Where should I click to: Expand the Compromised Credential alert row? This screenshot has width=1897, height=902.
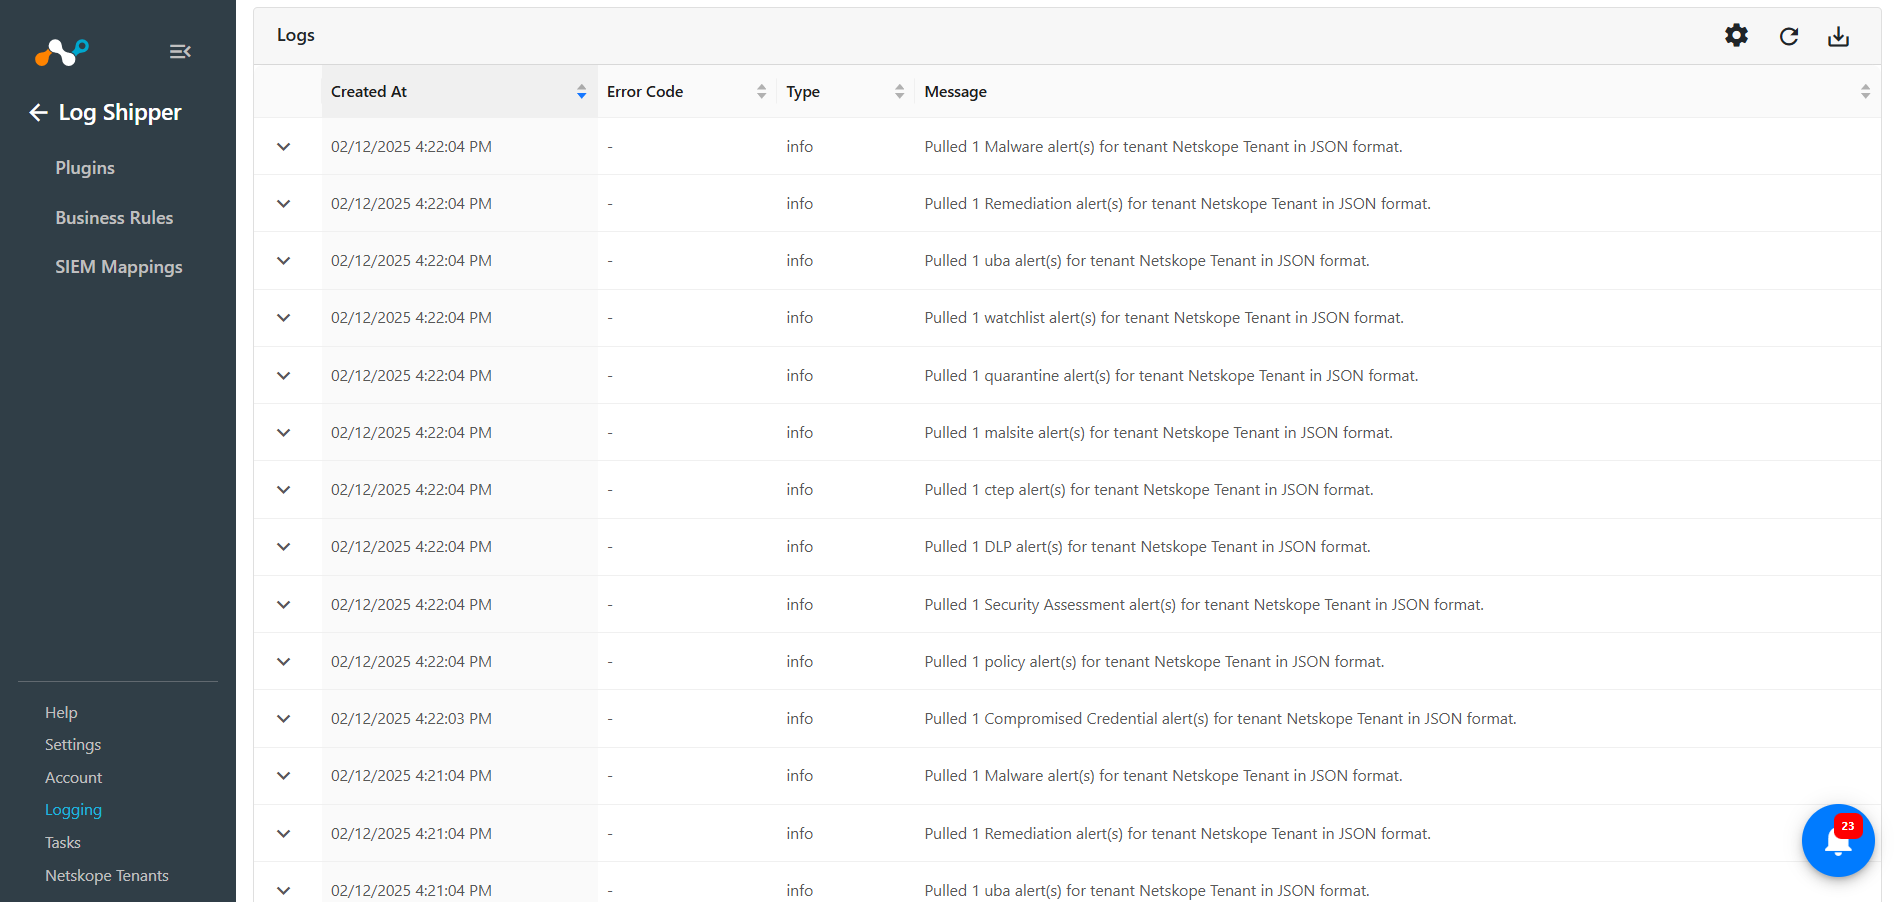(x=284, y=719)
